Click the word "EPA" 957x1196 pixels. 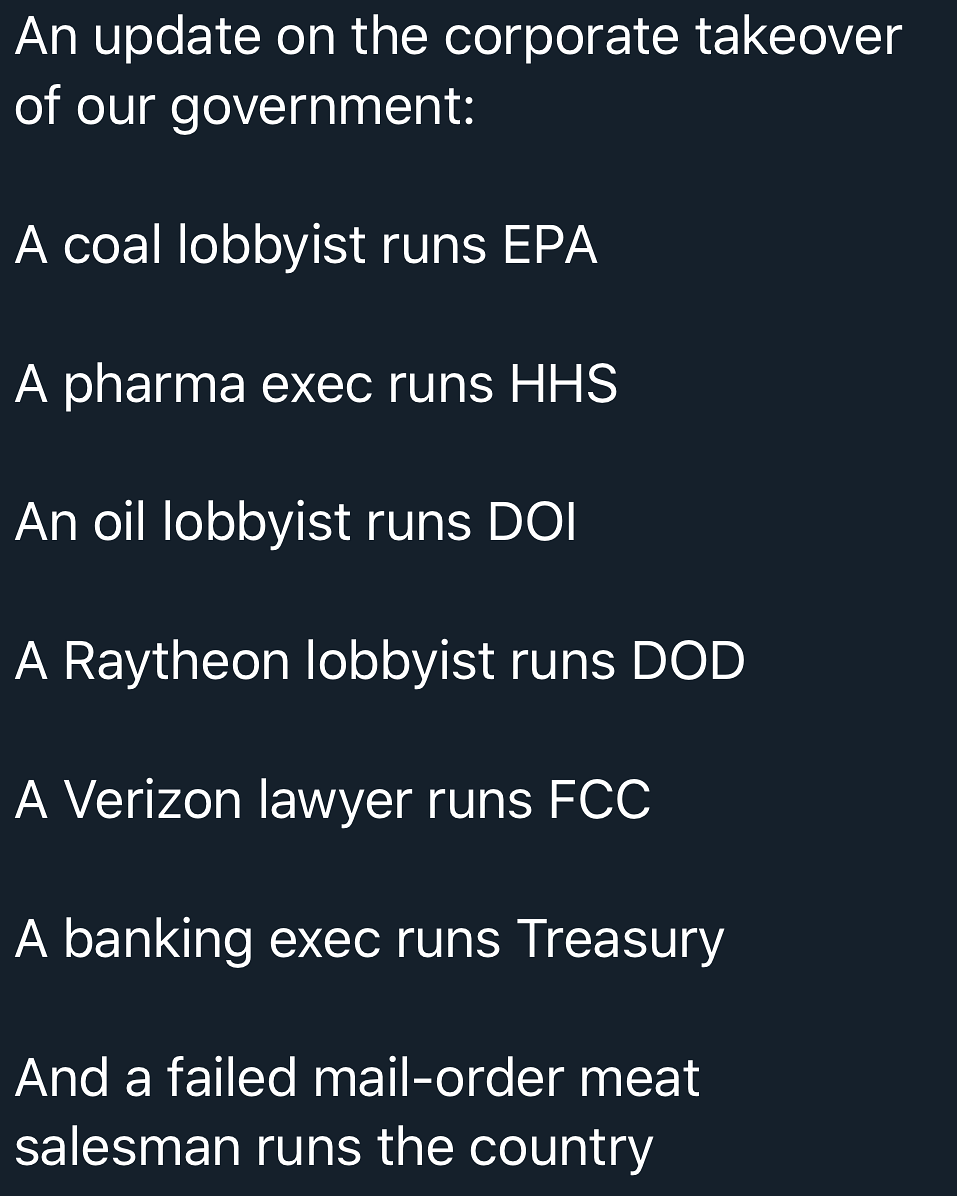point(549,245)
